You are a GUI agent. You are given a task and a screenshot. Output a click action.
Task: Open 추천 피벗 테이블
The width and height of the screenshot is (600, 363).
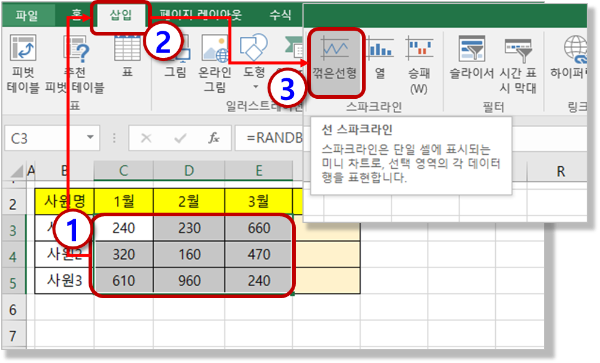75,63
